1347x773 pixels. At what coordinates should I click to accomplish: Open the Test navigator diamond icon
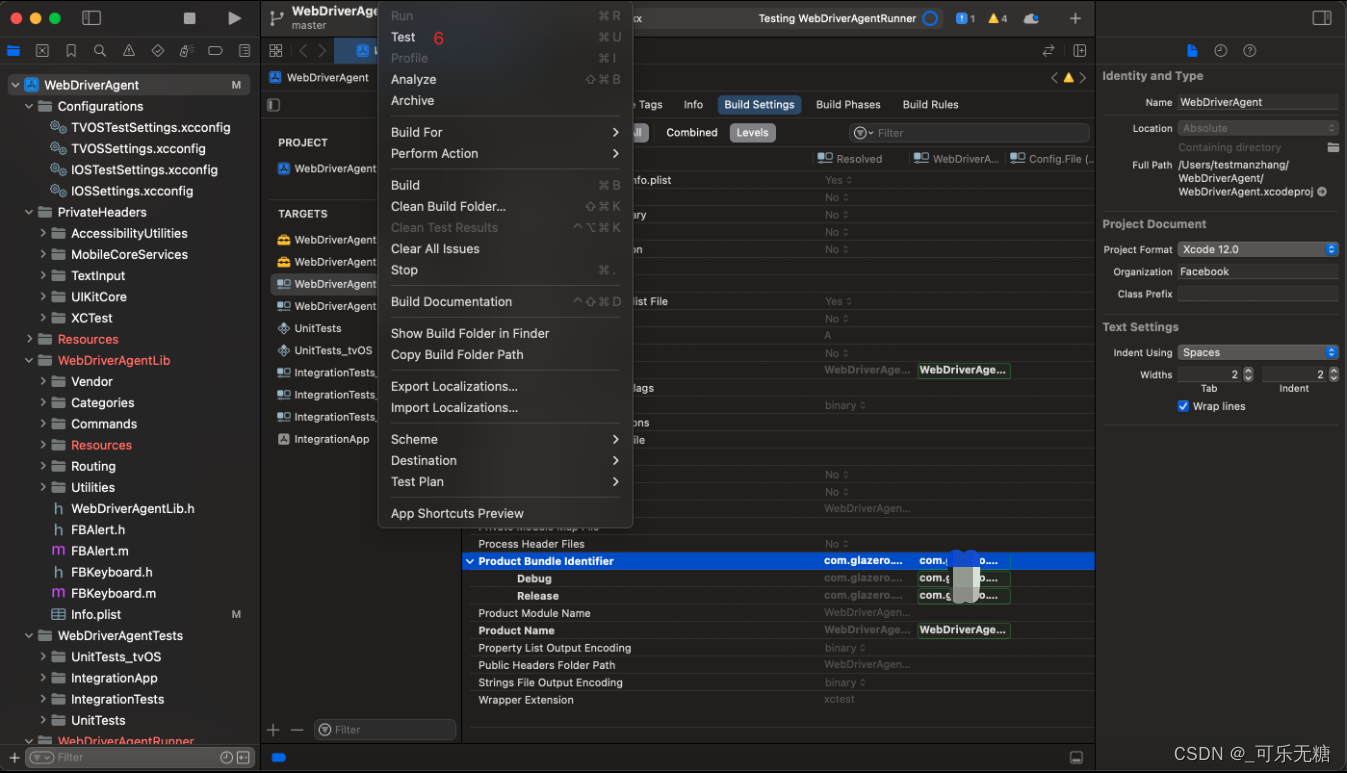(x=158, y=50)
